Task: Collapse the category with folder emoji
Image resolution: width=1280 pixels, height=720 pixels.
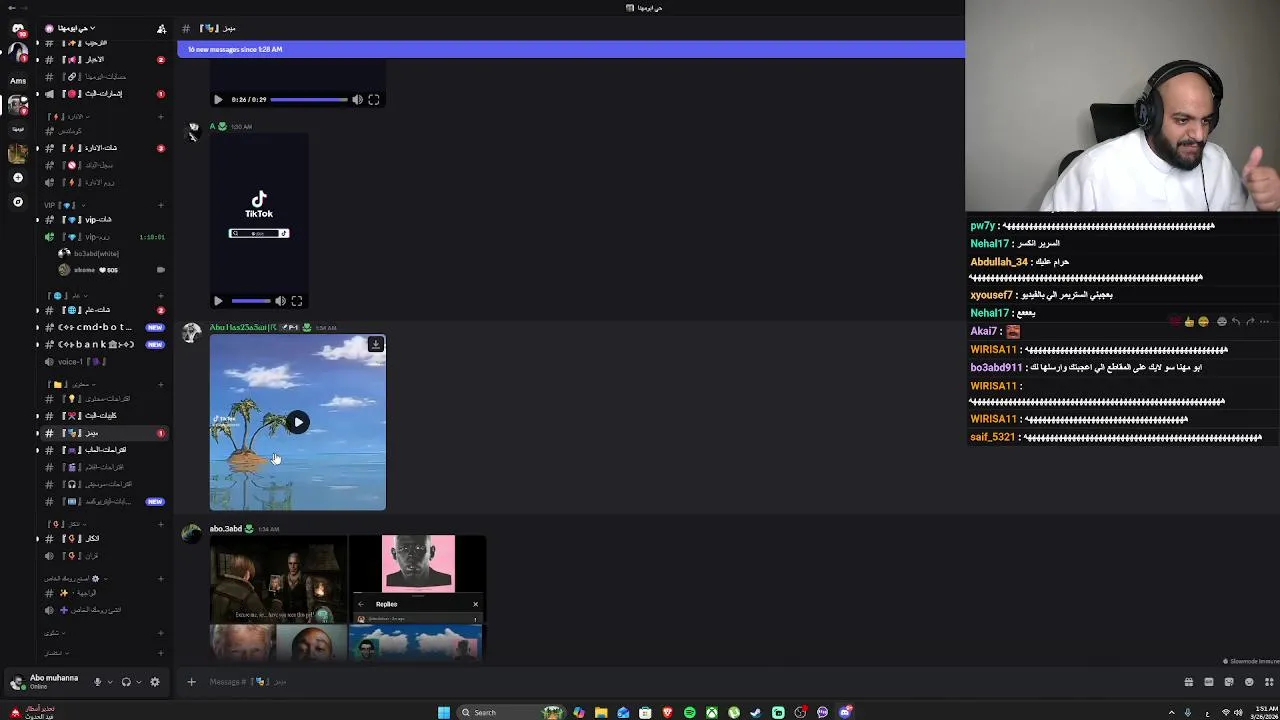Action: point(70,384)
